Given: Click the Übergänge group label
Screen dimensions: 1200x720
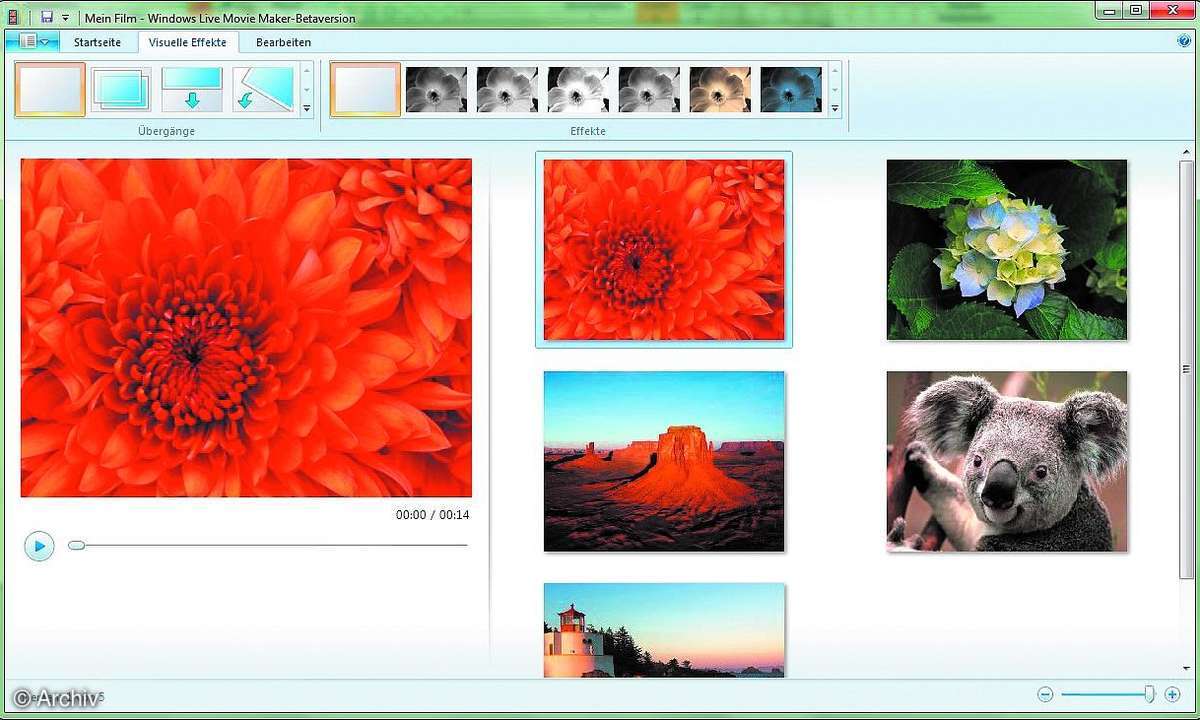Looking at the screenshot, I should 166,131.
